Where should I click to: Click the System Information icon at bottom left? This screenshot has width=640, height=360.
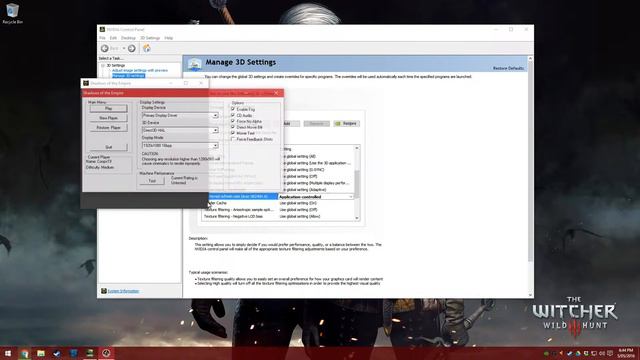tap(104, 291)
